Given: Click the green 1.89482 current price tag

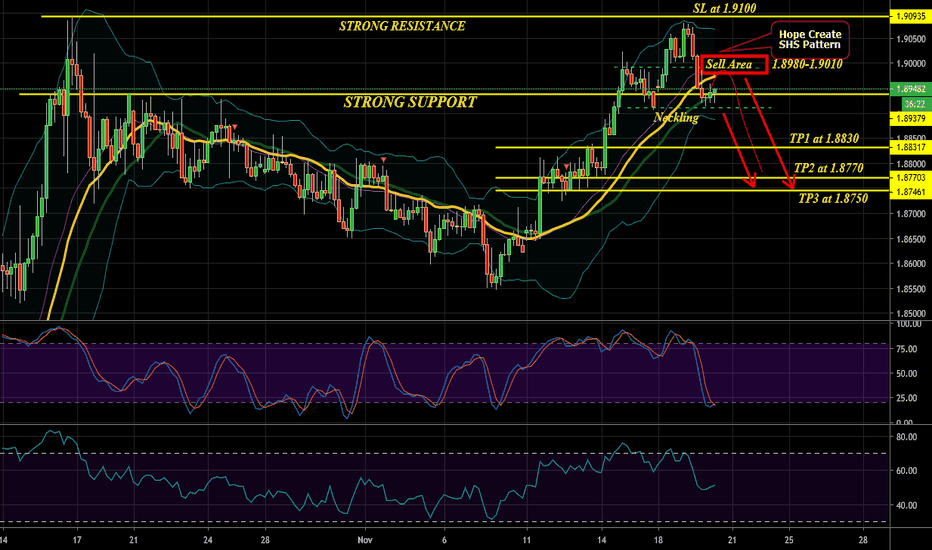Looking at the screenshot, I should click(909, 88).
